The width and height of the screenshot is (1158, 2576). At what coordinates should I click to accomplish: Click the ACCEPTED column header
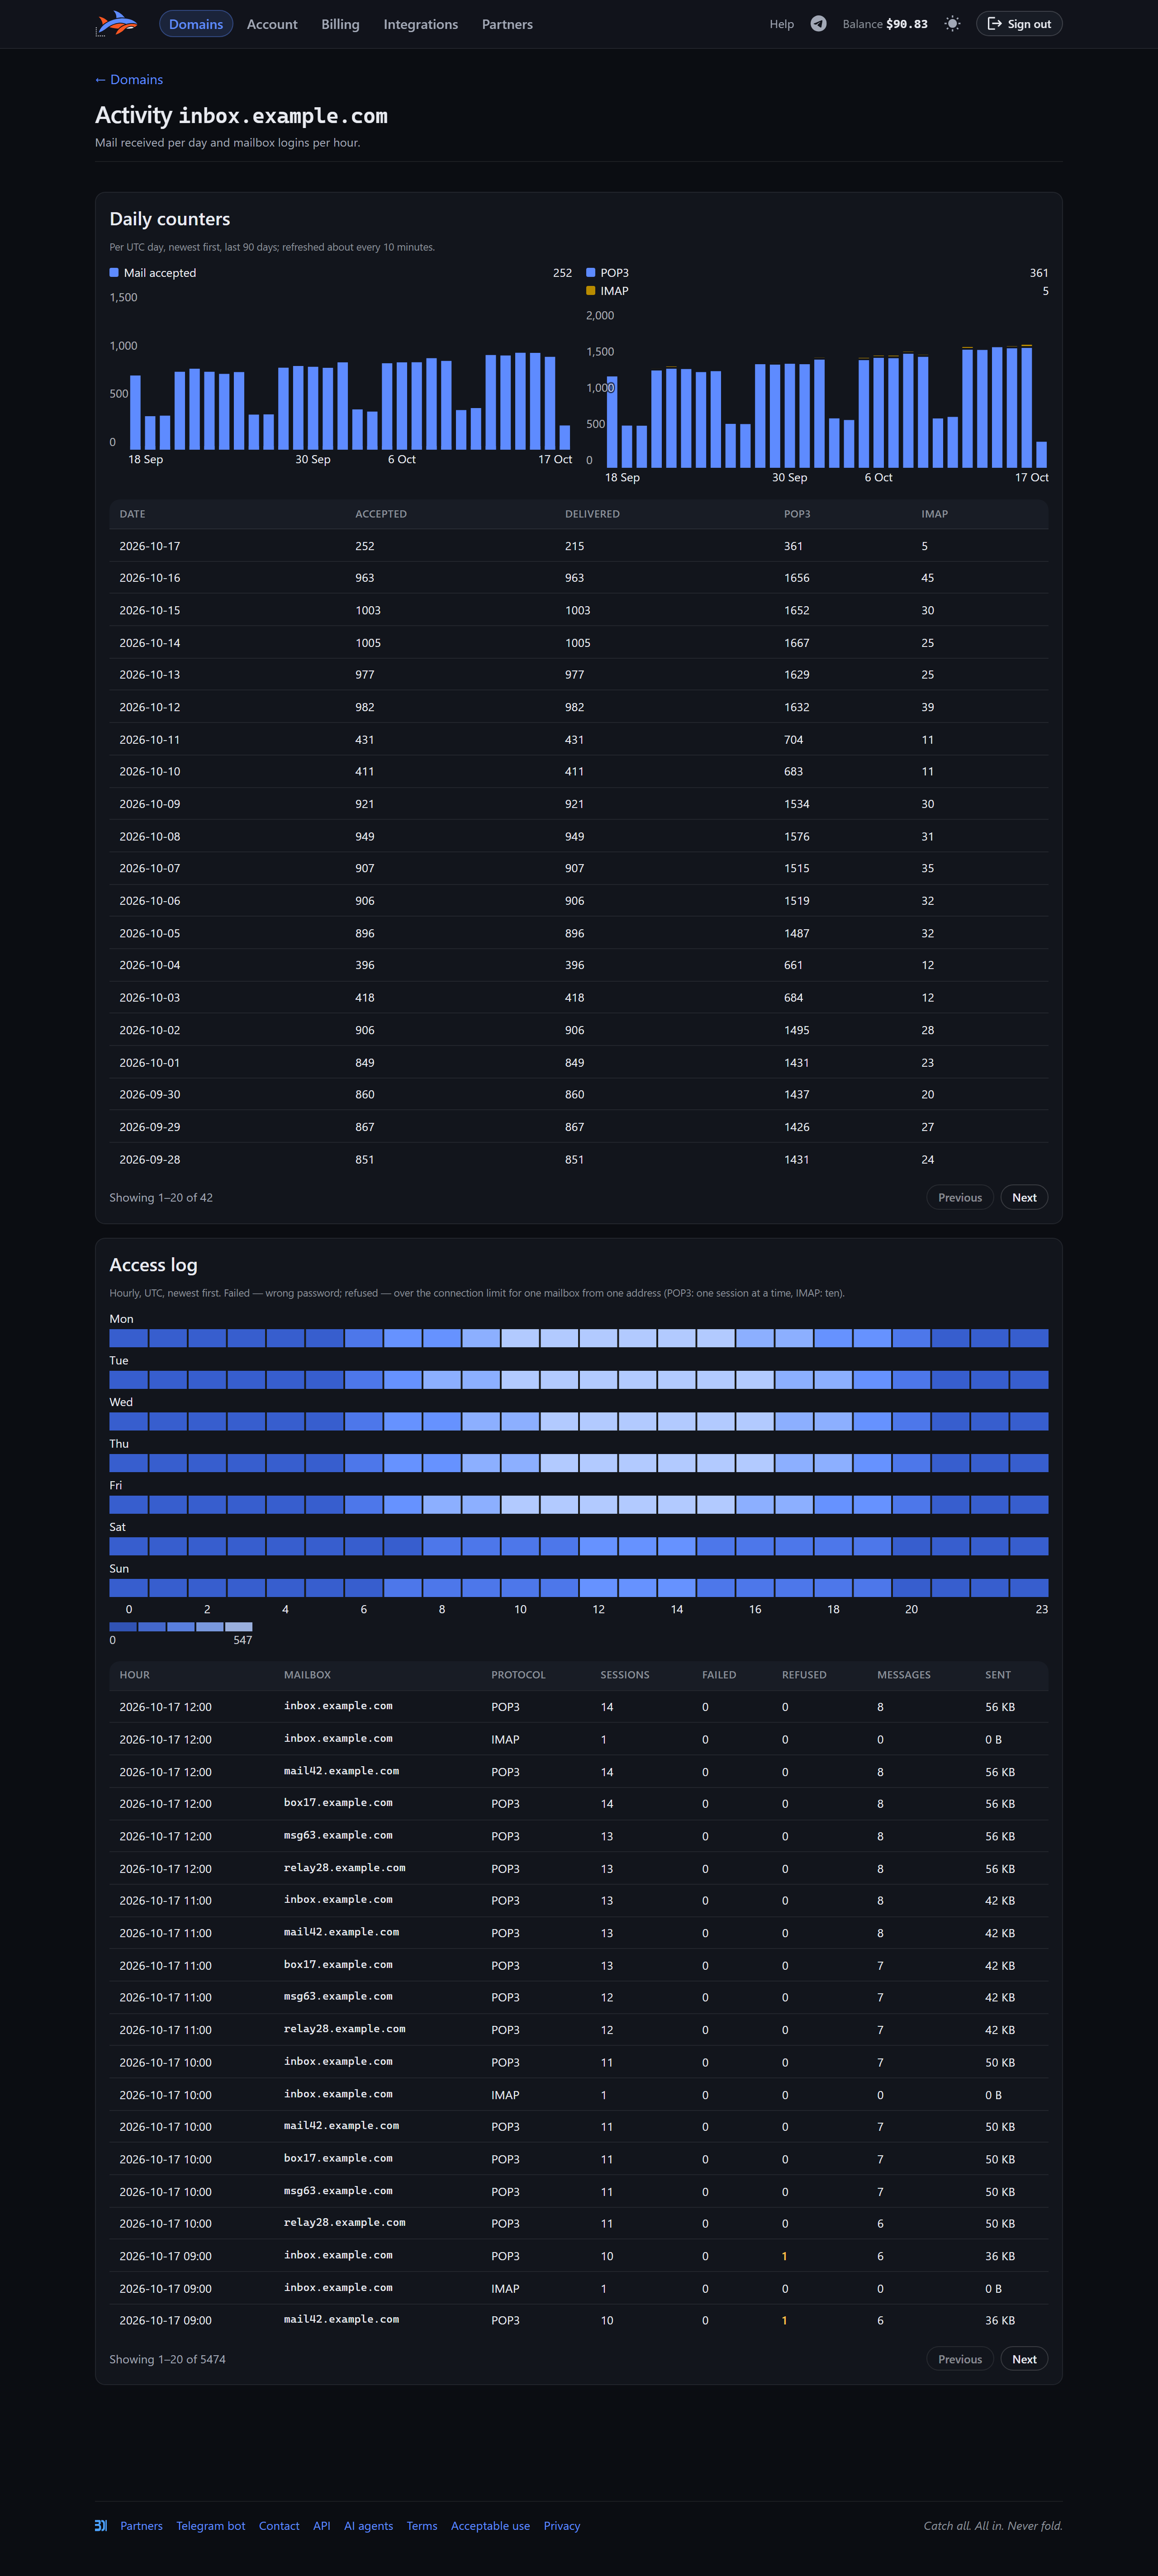[x=381, y=514]
